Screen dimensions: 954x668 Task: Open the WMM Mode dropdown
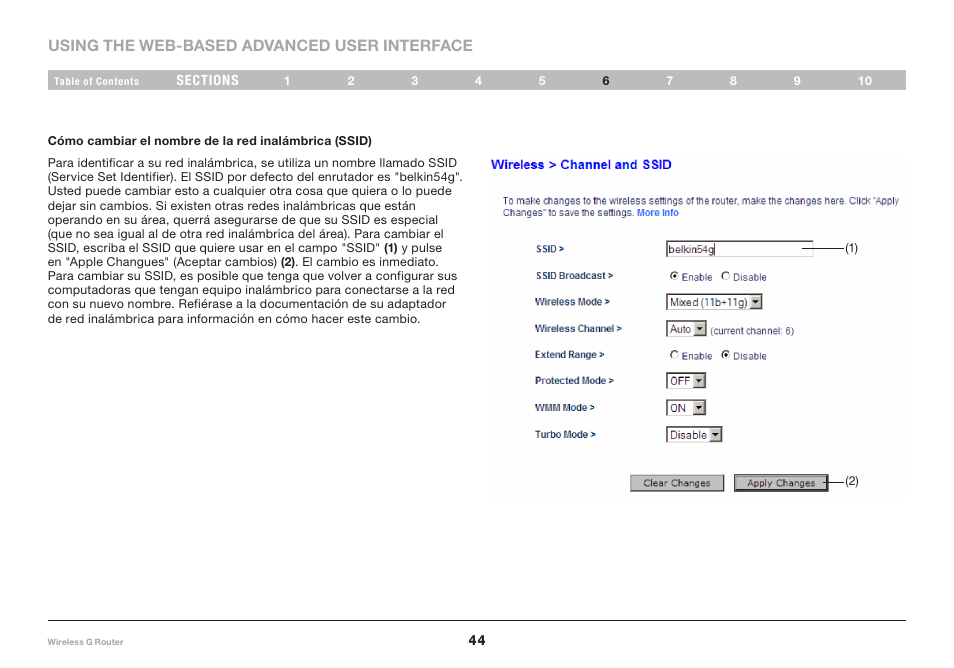(x=686, y=408)
